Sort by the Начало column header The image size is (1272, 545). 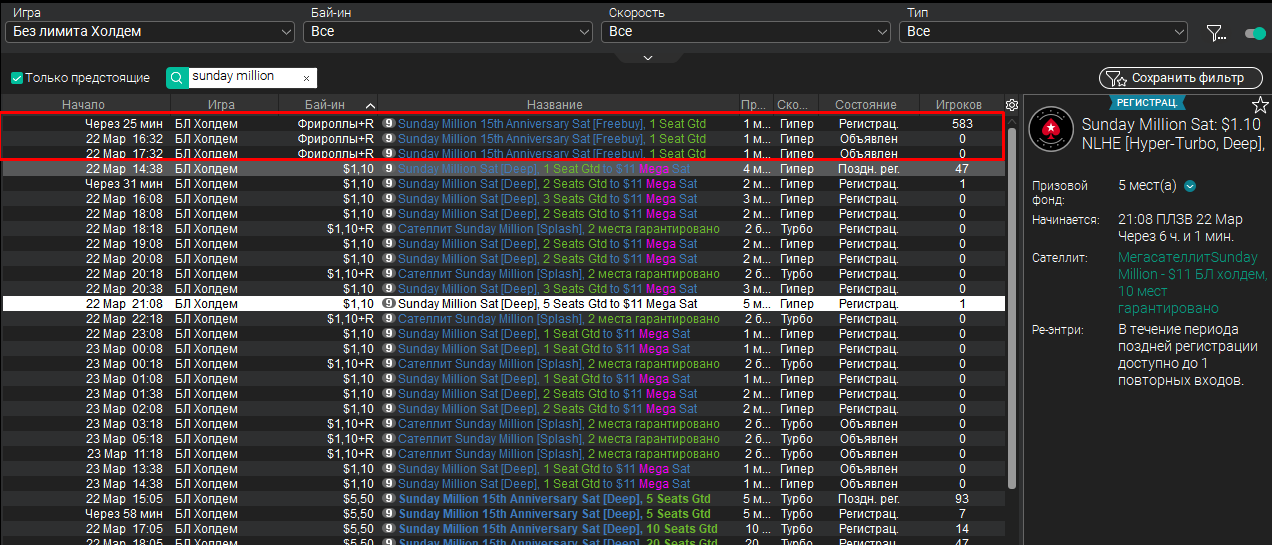(x=83, y=105)
